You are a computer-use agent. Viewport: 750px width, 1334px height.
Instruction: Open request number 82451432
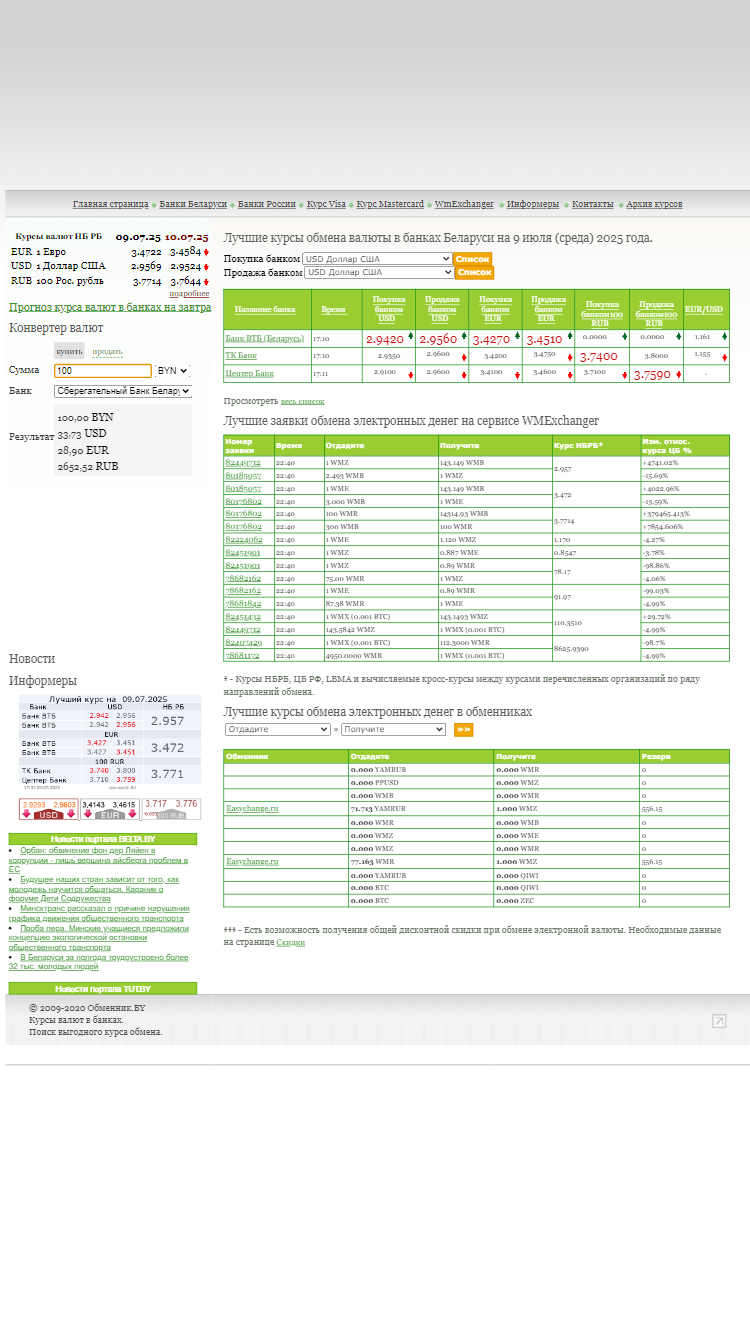[x=244, y=617]
